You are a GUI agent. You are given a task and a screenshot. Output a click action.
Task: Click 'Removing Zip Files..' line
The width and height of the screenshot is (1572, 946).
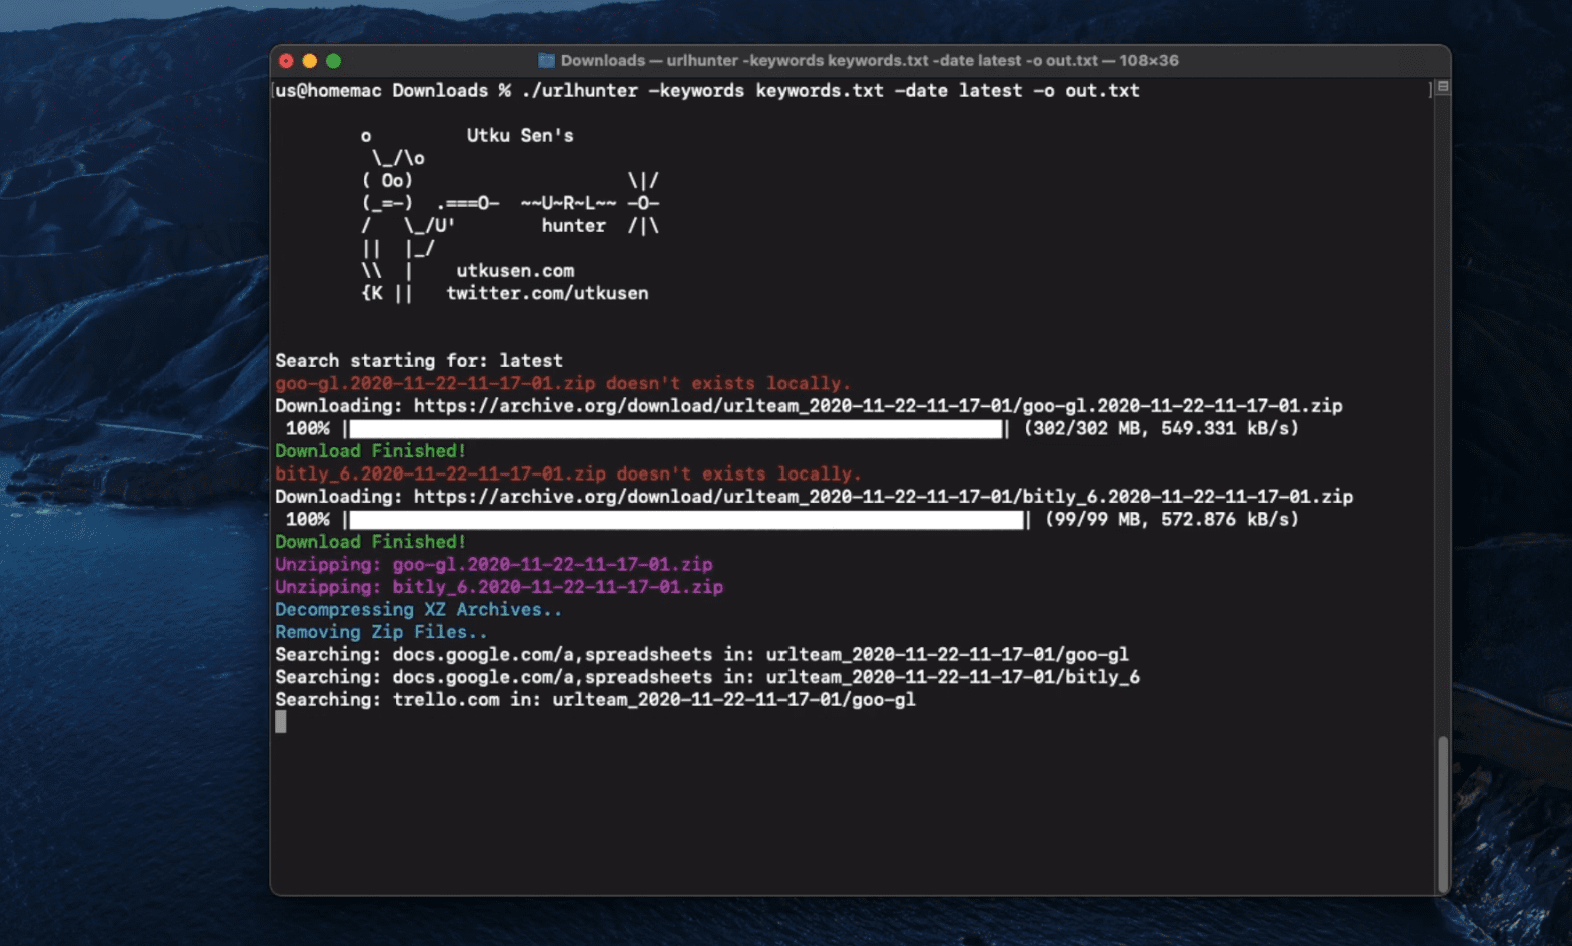[x=381, y=632]
